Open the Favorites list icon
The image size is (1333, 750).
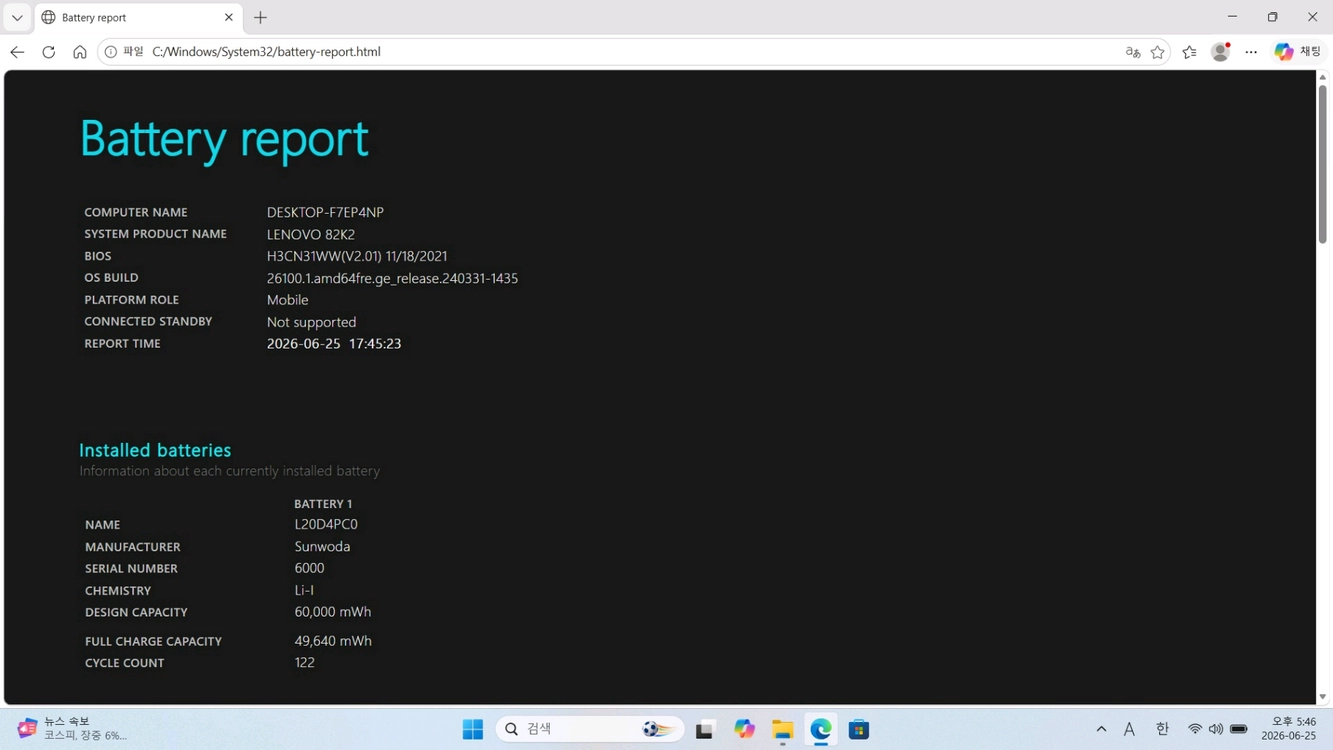coord(1189,52)
